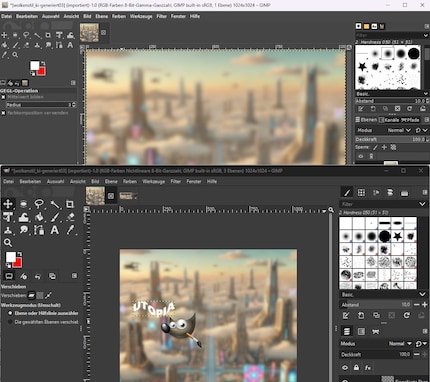
Task: Toggle layer visibility eye in upper layers panel
Action: tap(361, 156)
